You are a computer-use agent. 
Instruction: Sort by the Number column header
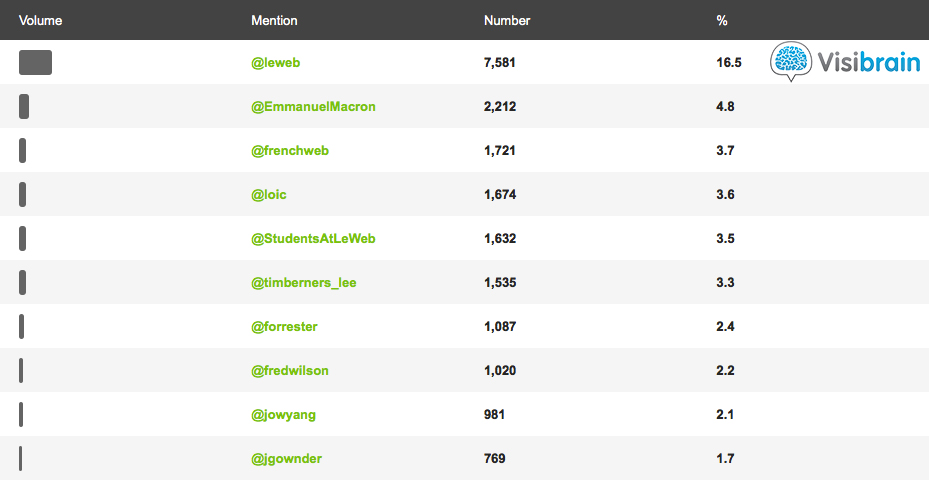(x=507, y=20)
